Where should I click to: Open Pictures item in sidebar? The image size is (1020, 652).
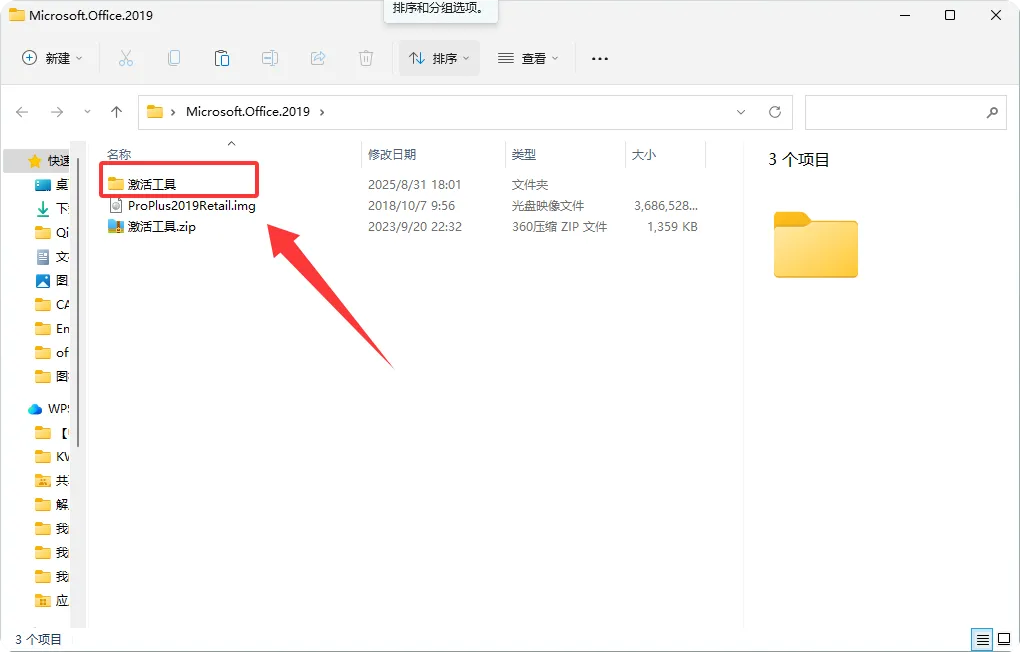[51, 280]
